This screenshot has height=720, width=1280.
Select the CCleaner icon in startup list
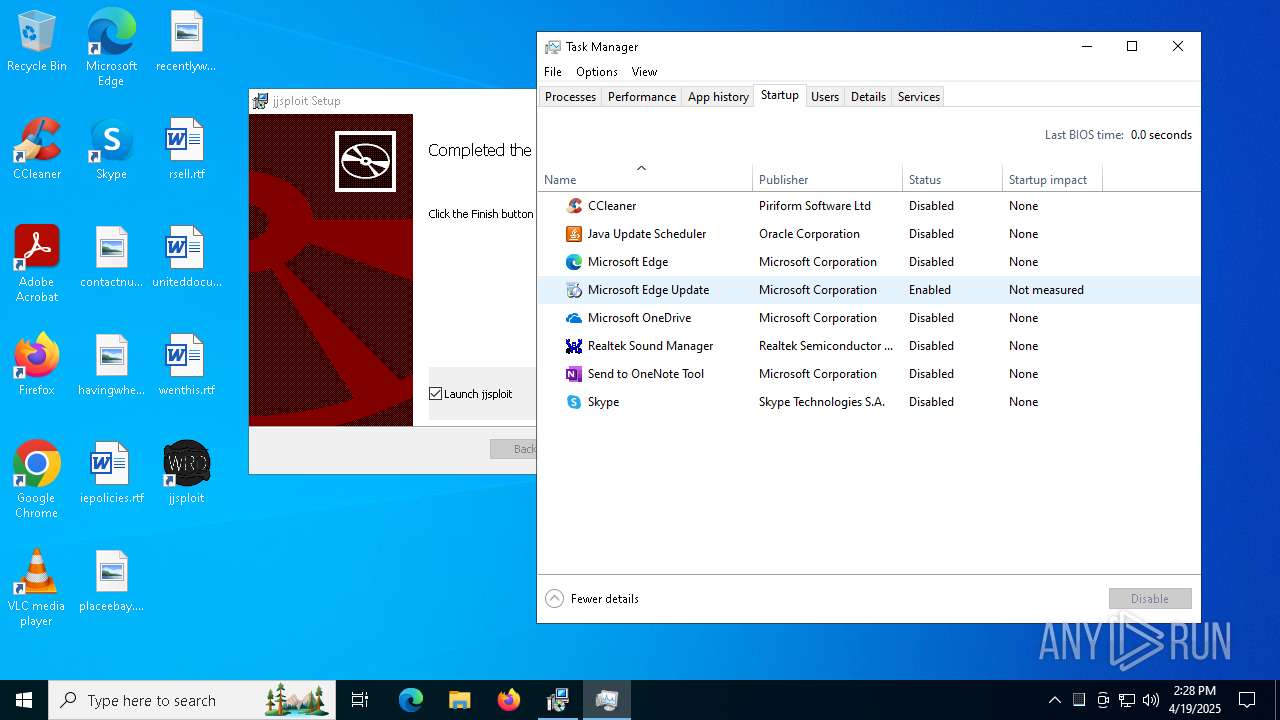[574, 206]
